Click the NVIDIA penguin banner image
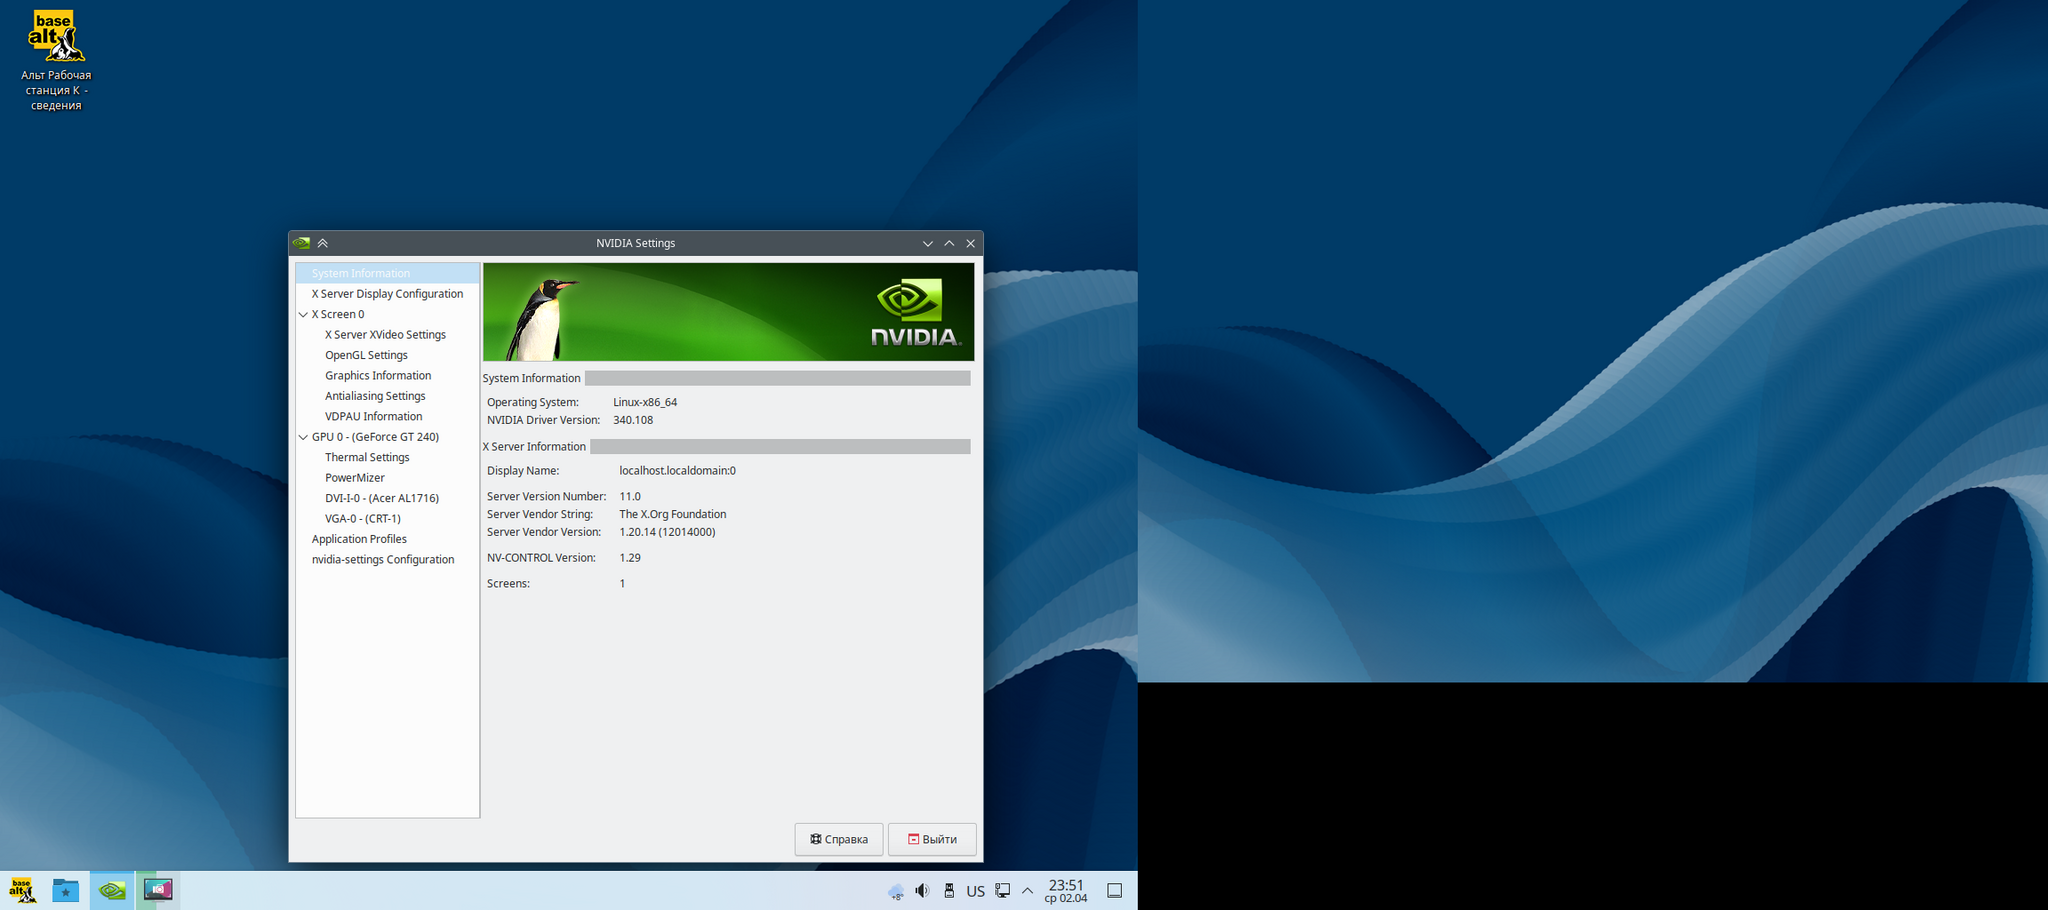The image size is (2048, 910). 728,312
